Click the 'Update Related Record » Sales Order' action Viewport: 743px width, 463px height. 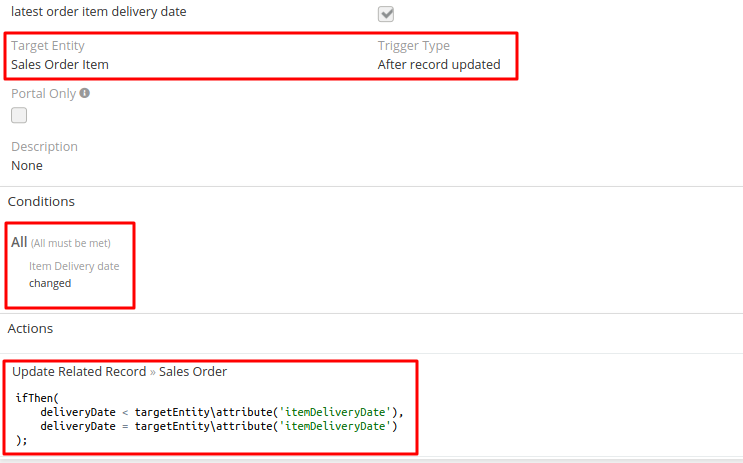(x=120, y=372)
